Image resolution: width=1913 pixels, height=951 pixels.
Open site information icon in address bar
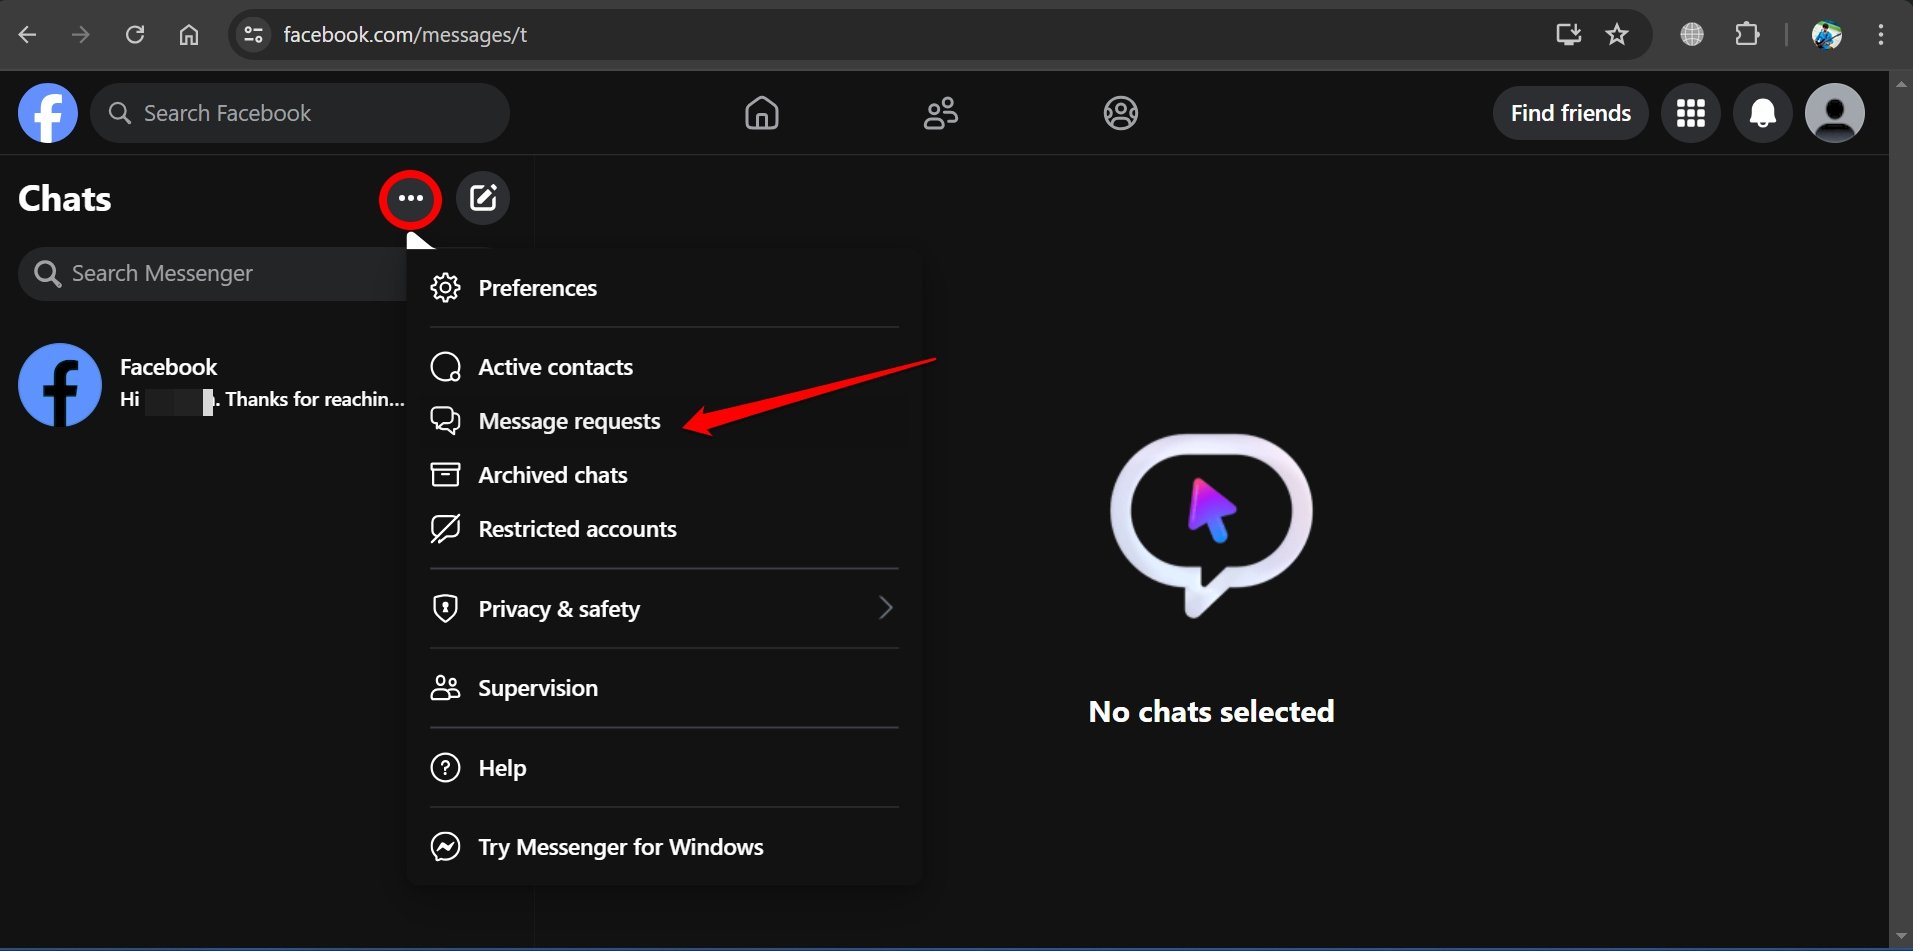(254, 35)
